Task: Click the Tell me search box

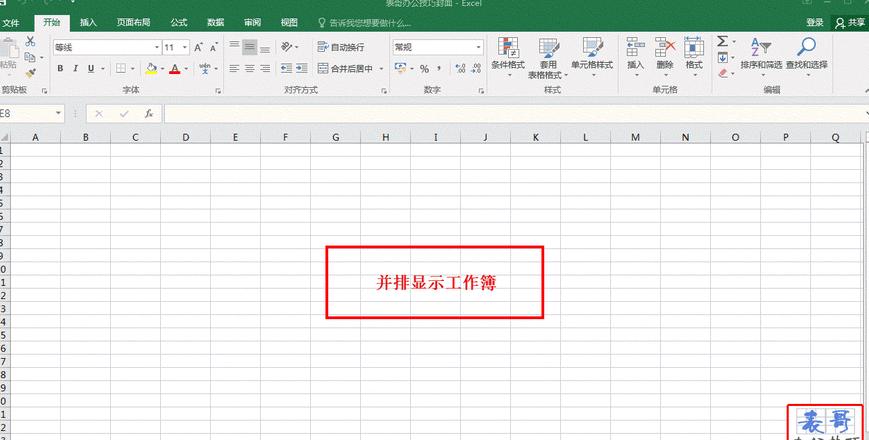Action: (x=365, y=23)
